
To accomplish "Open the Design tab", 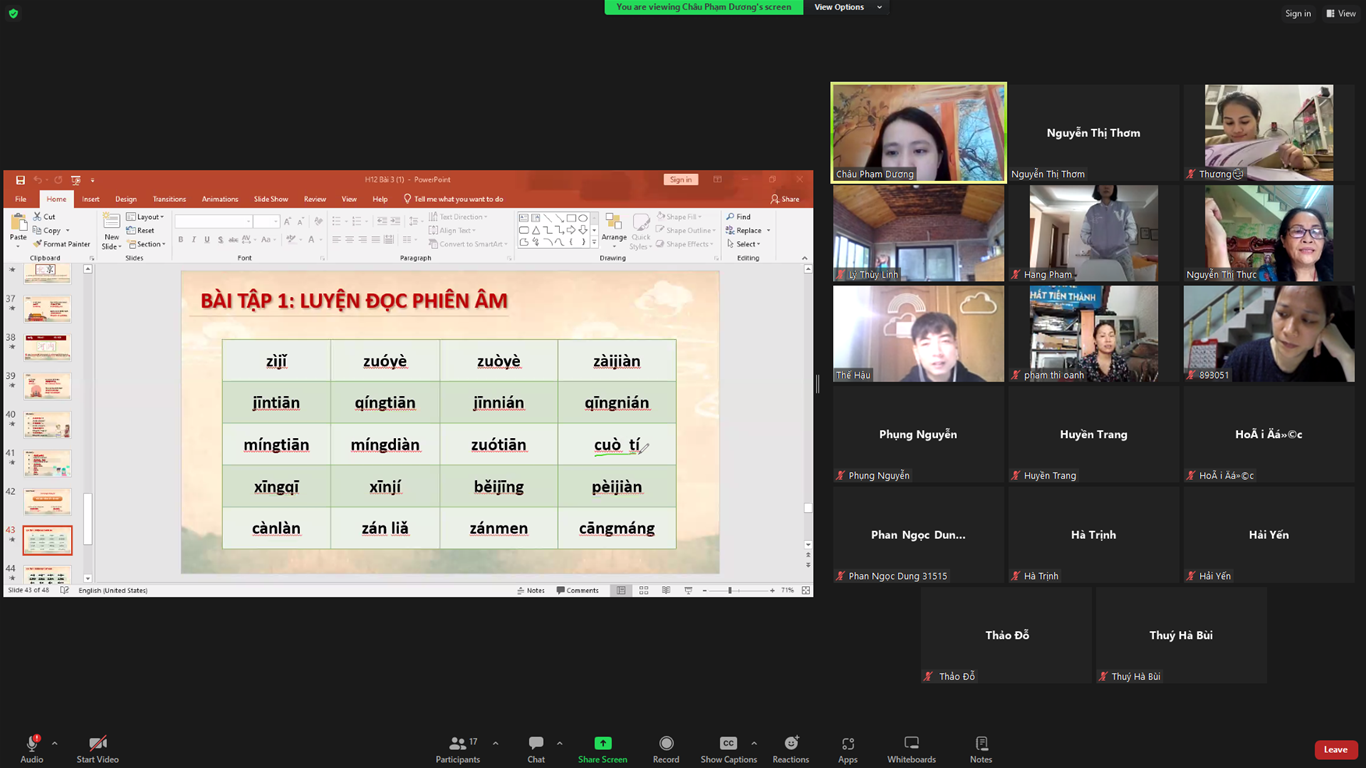I will [126, 199].
